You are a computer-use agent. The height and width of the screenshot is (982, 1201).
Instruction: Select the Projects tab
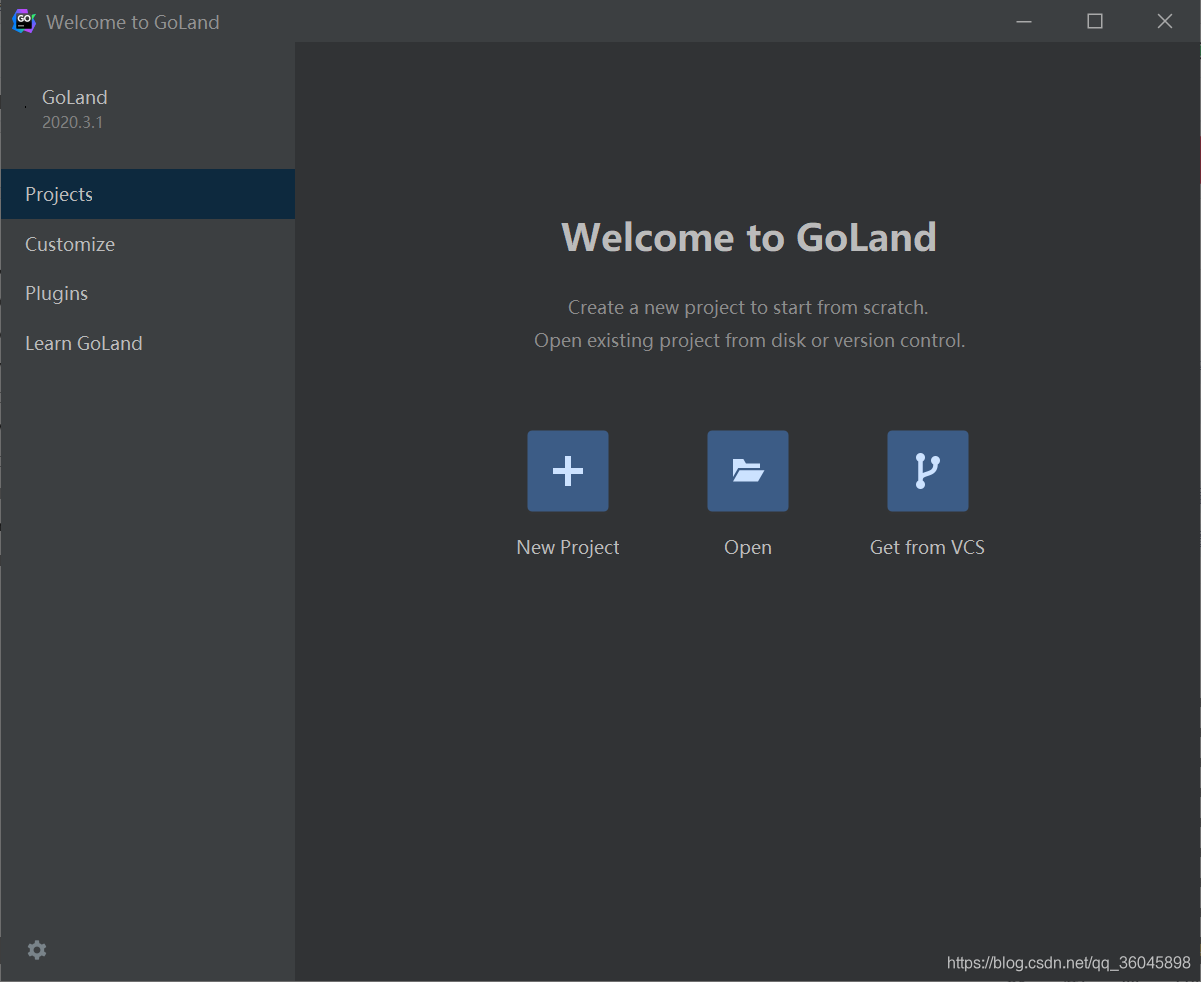(x=148, y=194)
